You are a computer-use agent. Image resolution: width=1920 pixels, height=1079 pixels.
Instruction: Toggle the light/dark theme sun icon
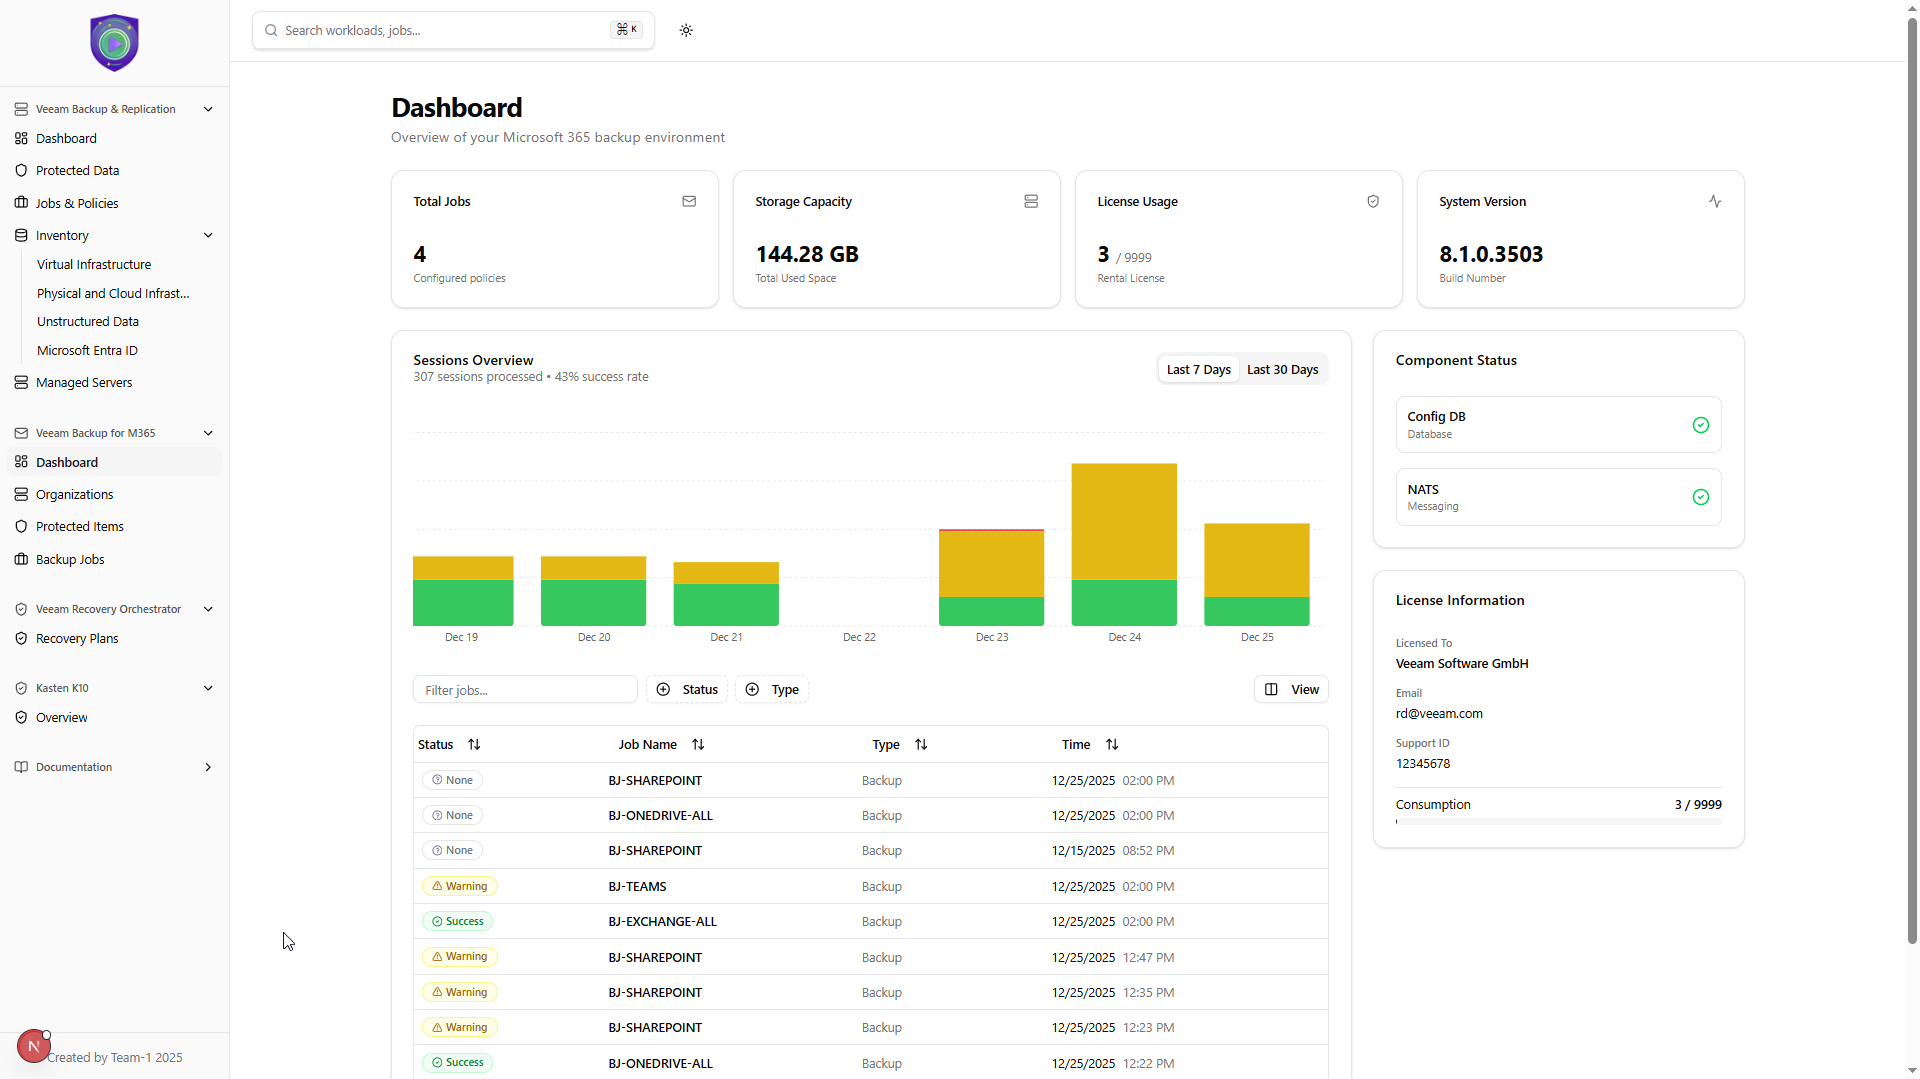point(686,30)
